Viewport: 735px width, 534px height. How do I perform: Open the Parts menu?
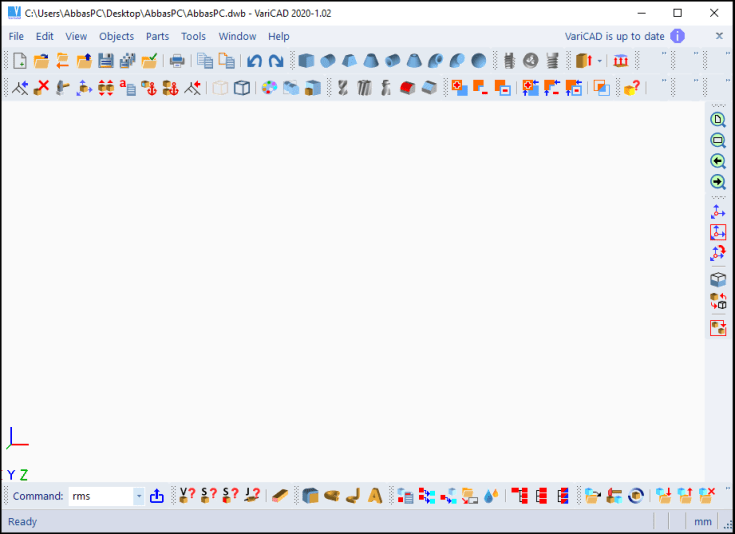(x=158, y=37)
